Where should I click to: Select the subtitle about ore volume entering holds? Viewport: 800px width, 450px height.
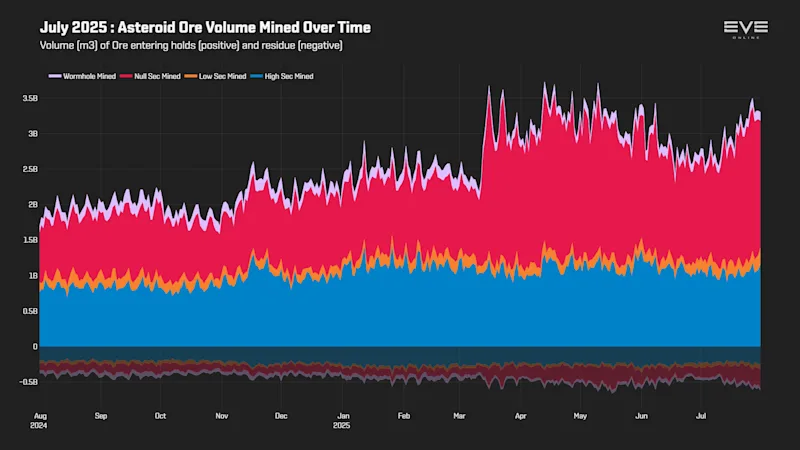[x=191, y=45]
